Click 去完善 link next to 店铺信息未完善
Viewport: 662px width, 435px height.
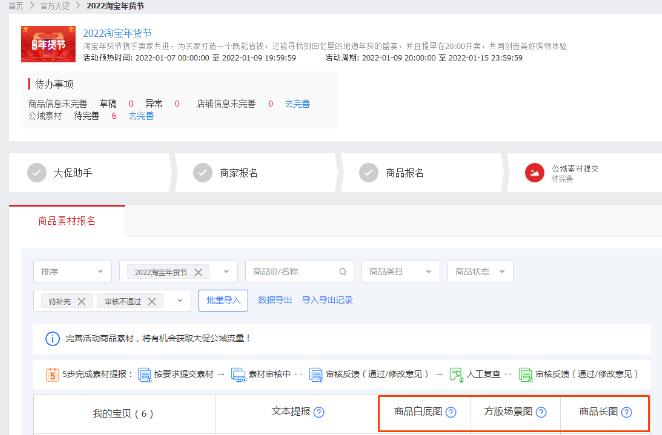click(297, 104)
